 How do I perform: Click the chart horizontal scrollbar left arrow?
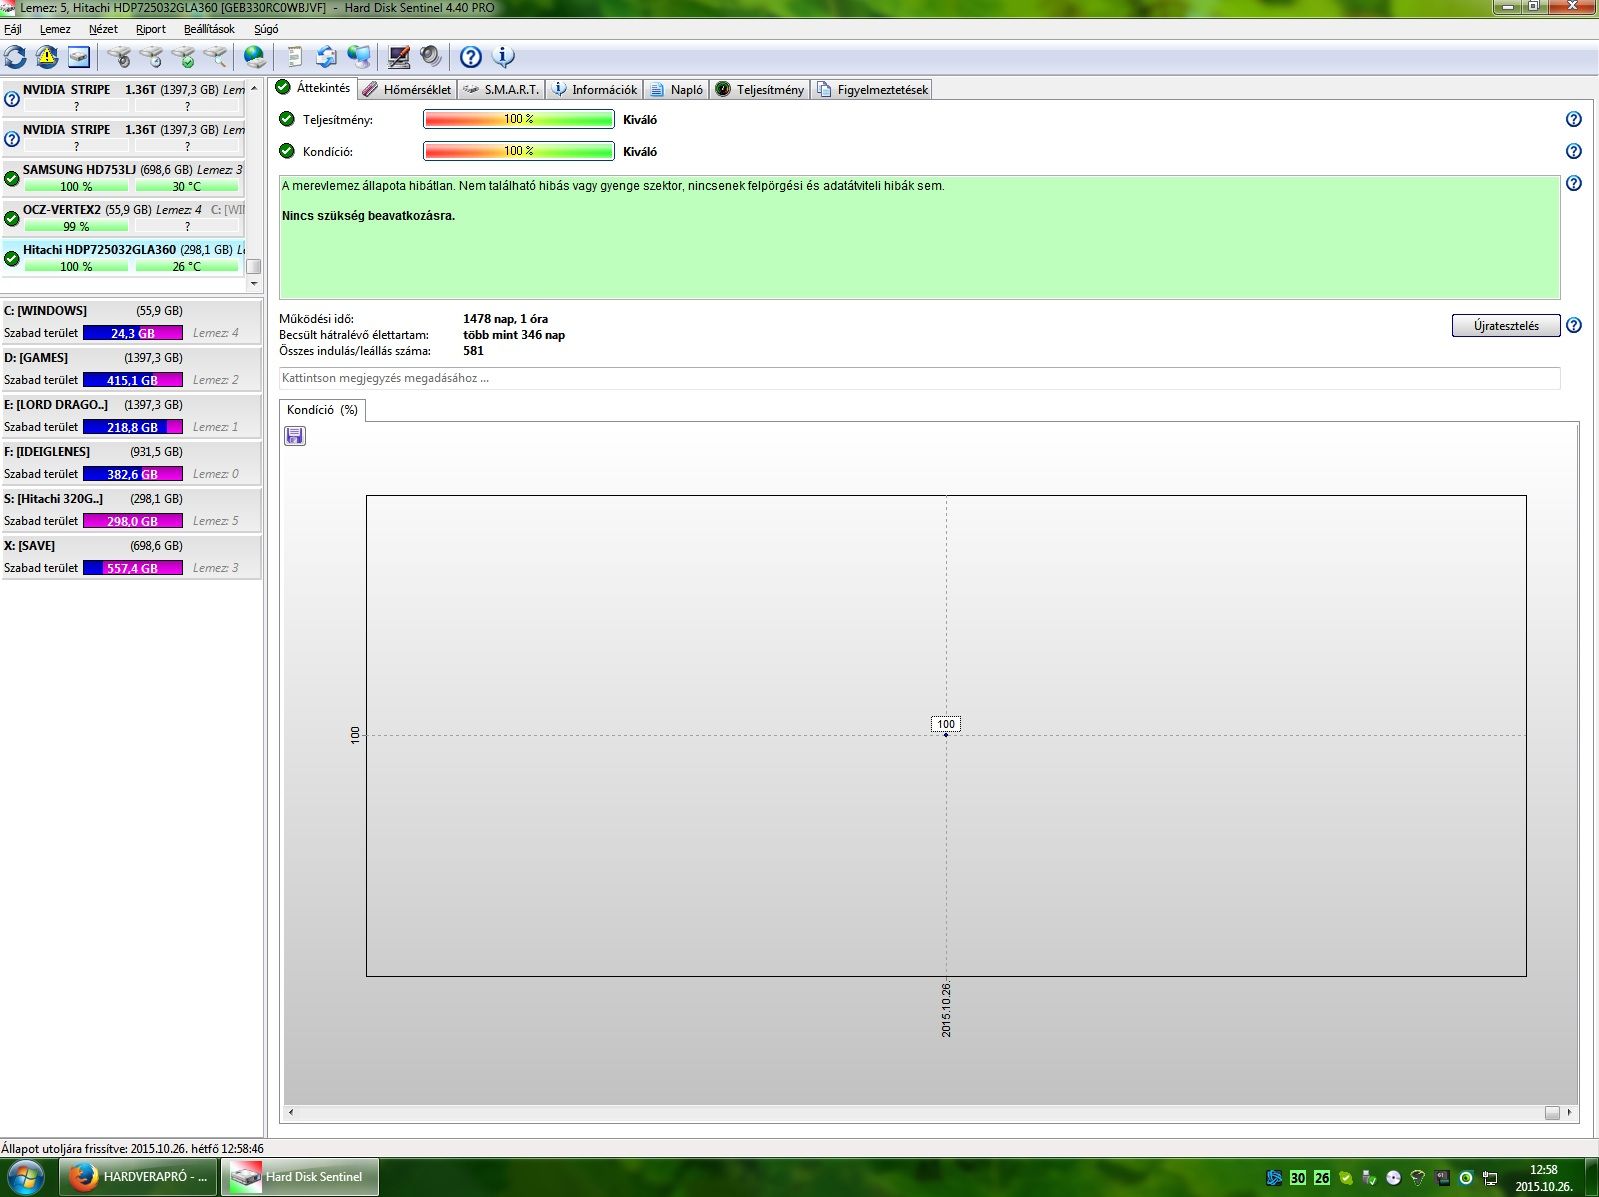coord(291,1112)
